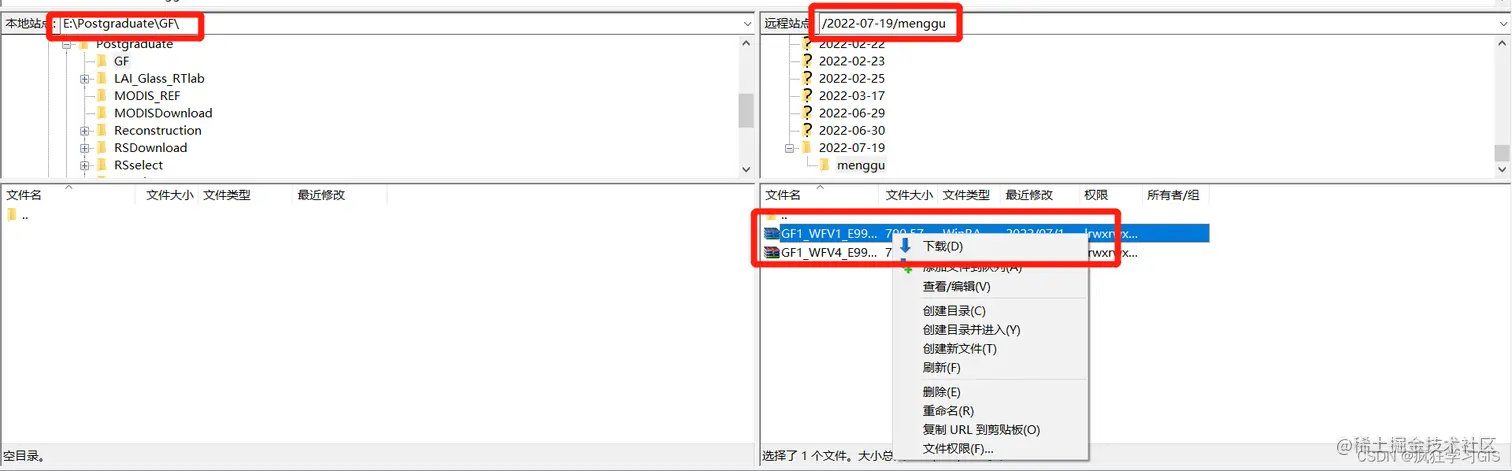Image resolution: width=1512 pixels, height=471 pixels.
Task: Click the '..' entry in remote file list
Action: coord(784,215)
